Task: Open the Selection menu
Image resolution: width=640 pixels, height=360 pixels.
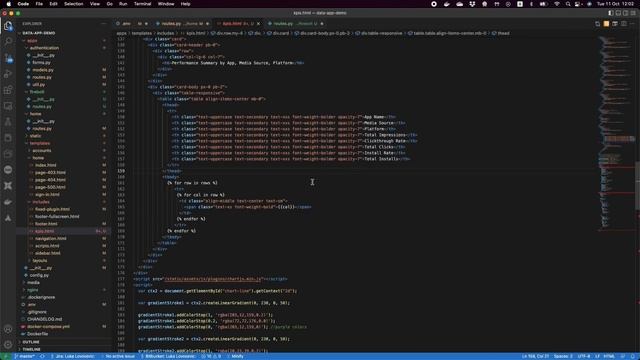Action: (x=73, y=4)
